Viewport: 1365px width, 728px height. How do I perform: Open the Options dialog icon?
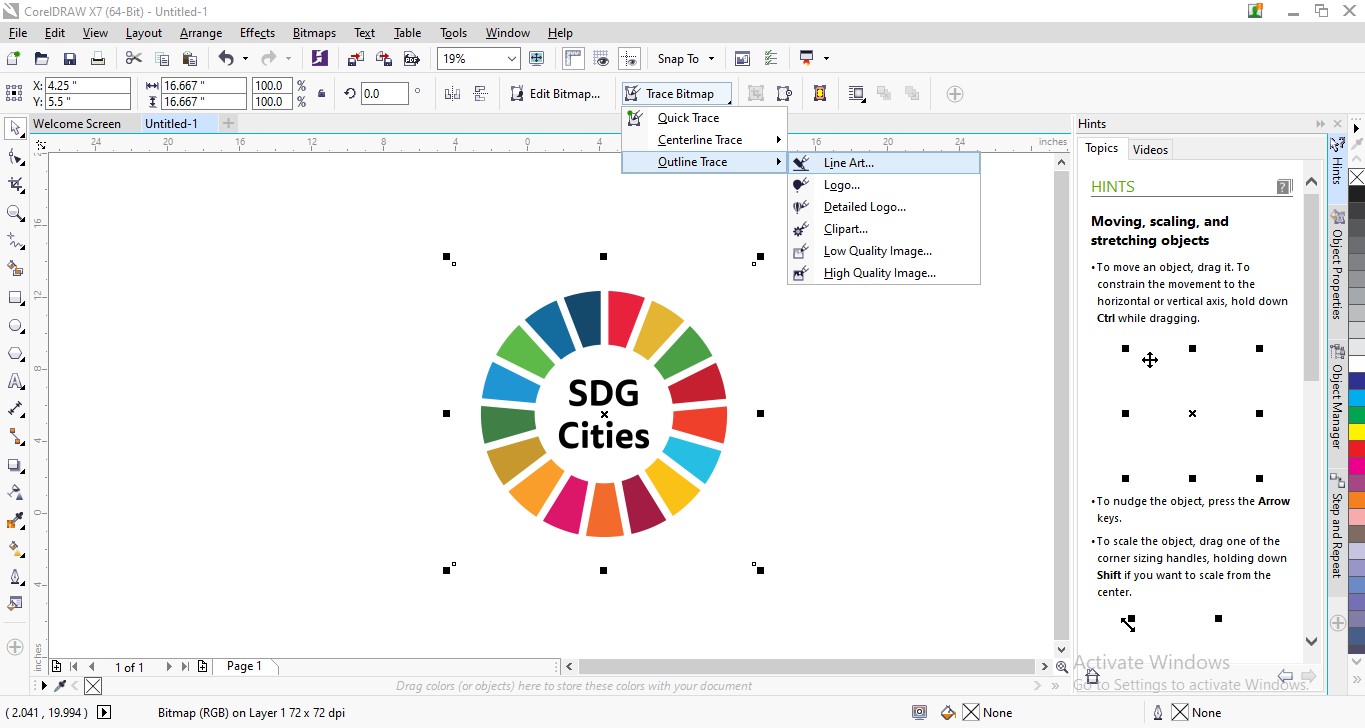[770, 59]
